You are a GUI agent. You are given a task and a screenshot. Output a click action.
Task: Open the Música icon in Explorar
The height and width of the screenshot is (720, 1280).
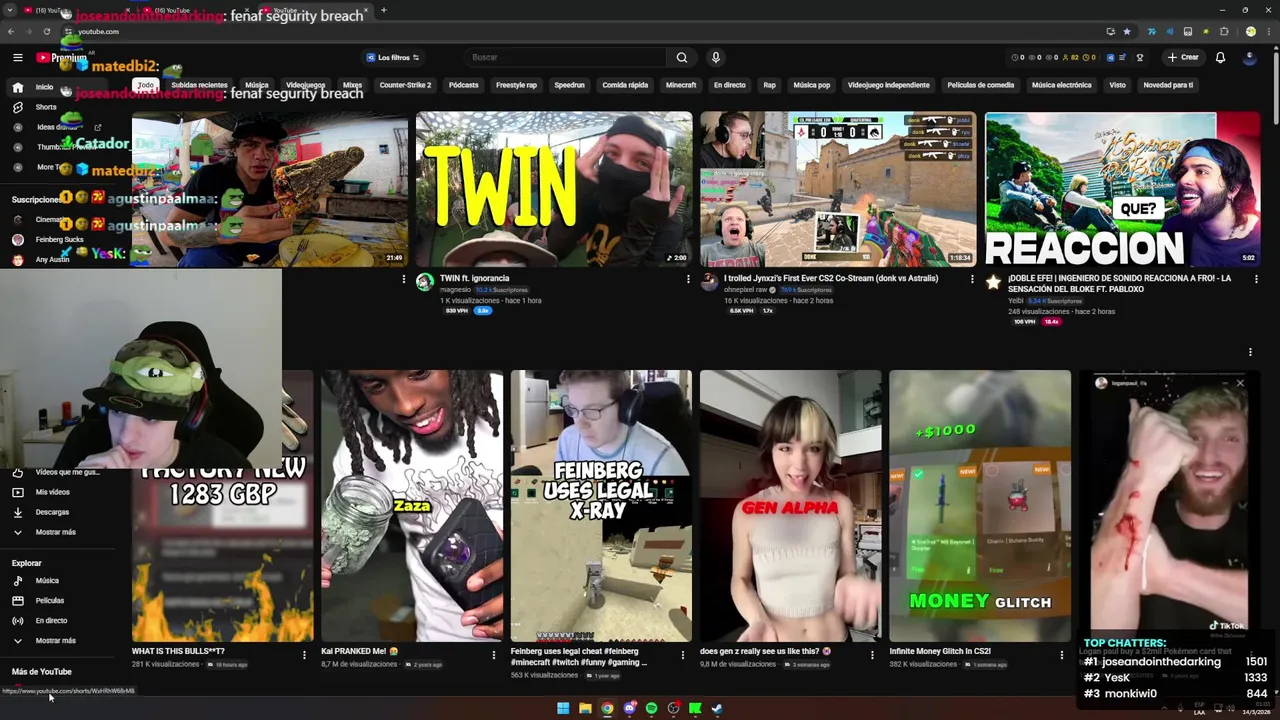(17, 580)
